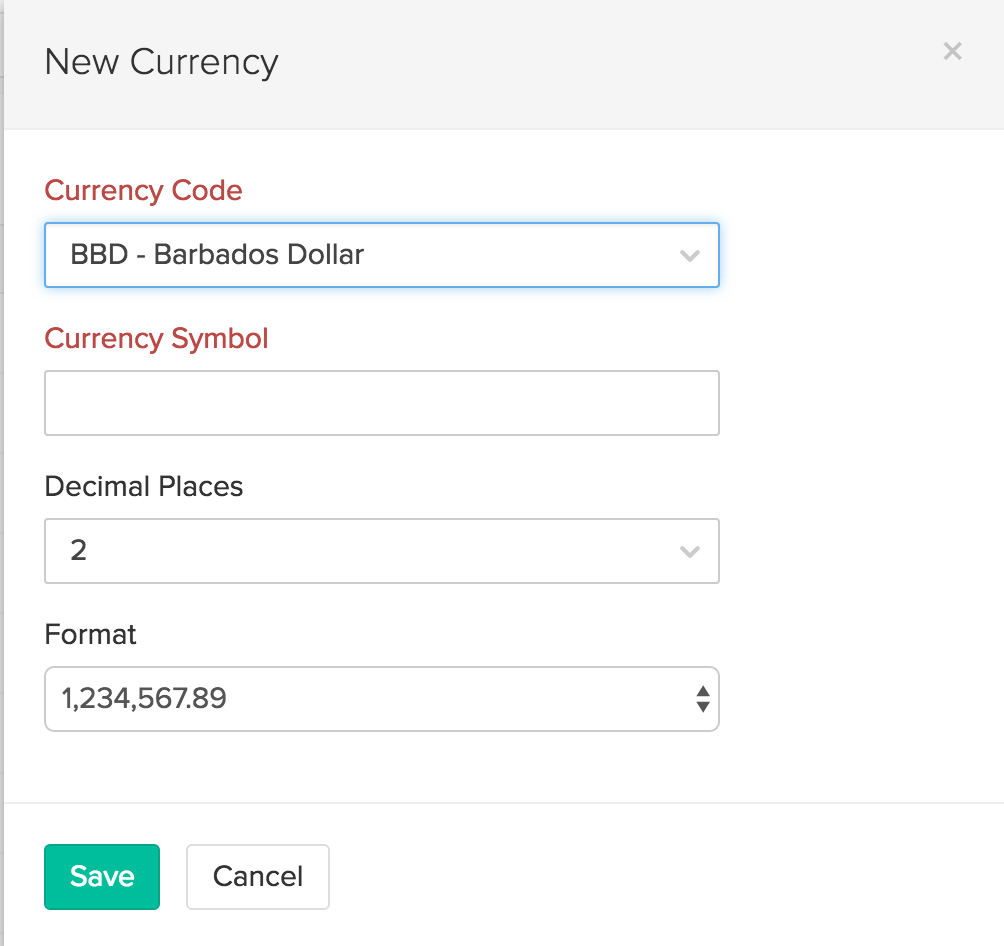This screenshot has height=946, width=1004.
Task: Click the value 2 in Decimal Places
Action: (x=78, y=551)
